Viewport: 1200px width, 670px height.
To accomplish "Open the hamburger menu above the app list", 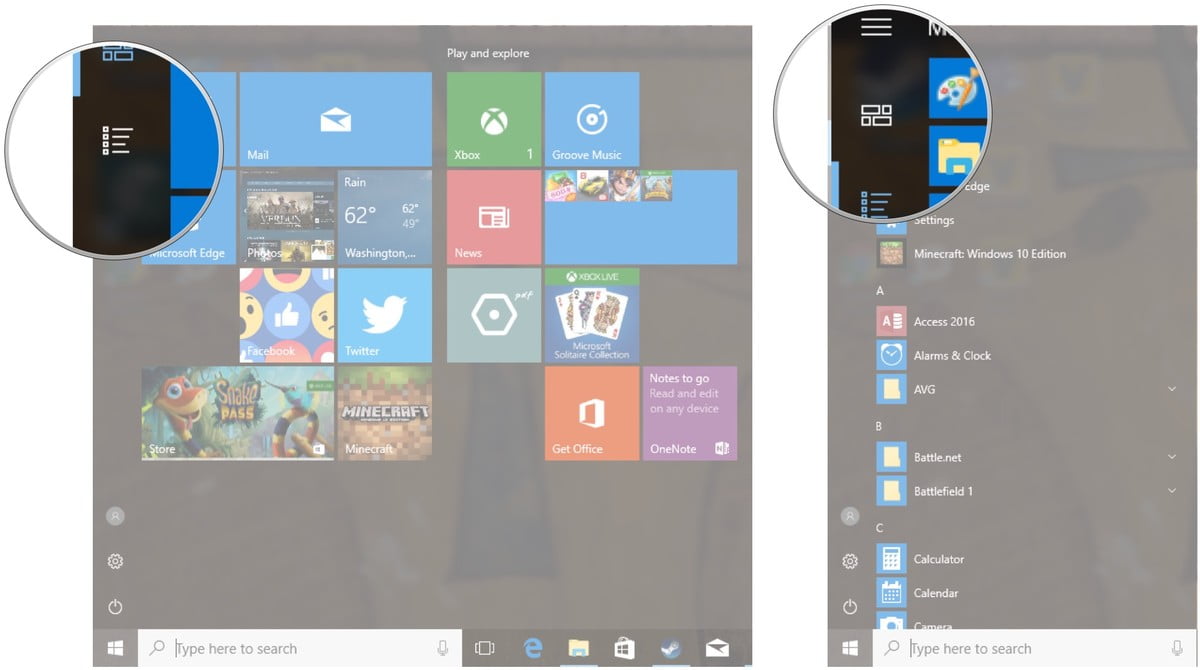I will pyautogui.click(x=876, y=26).
